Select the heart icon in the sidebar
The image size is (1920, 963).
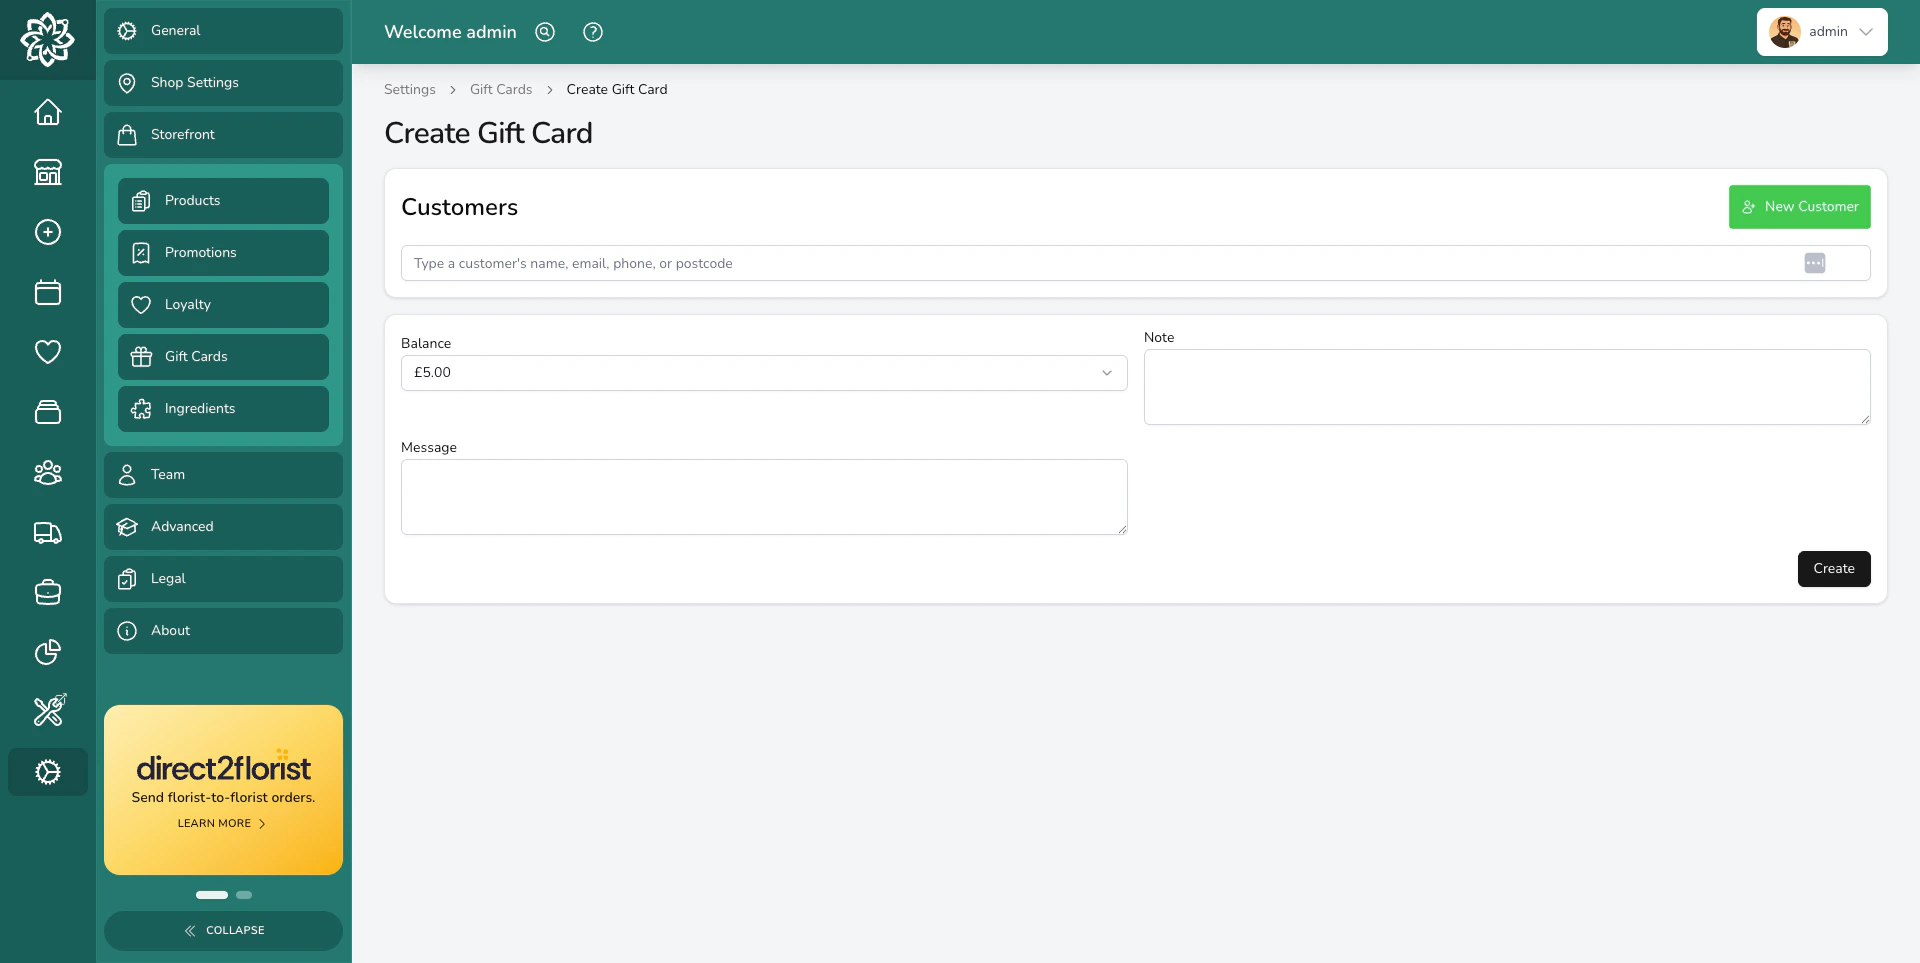tap(47, 352)
